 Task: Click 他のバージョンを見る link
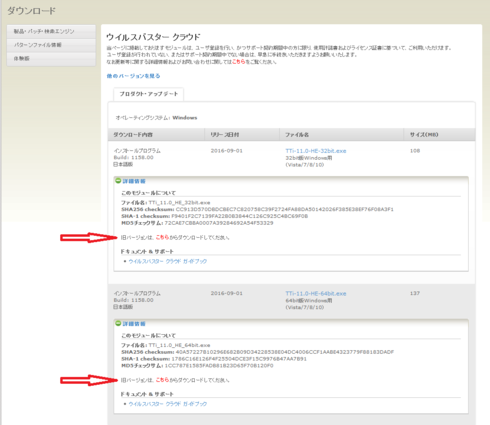133,76
